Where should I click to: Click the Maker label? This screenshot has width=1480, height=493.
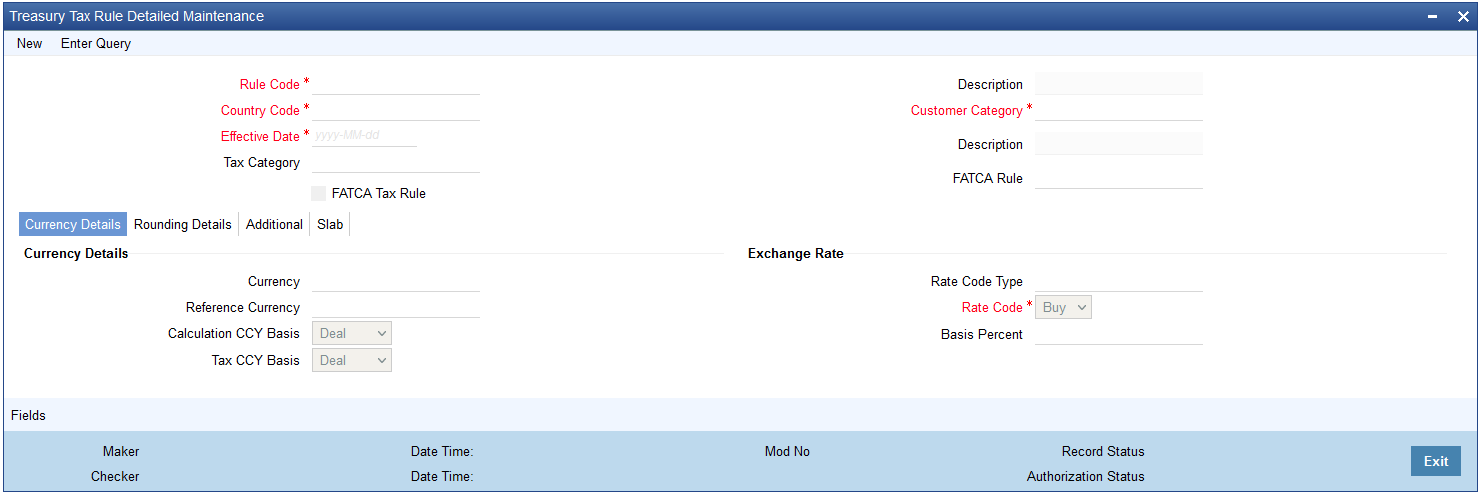point(121,451)
